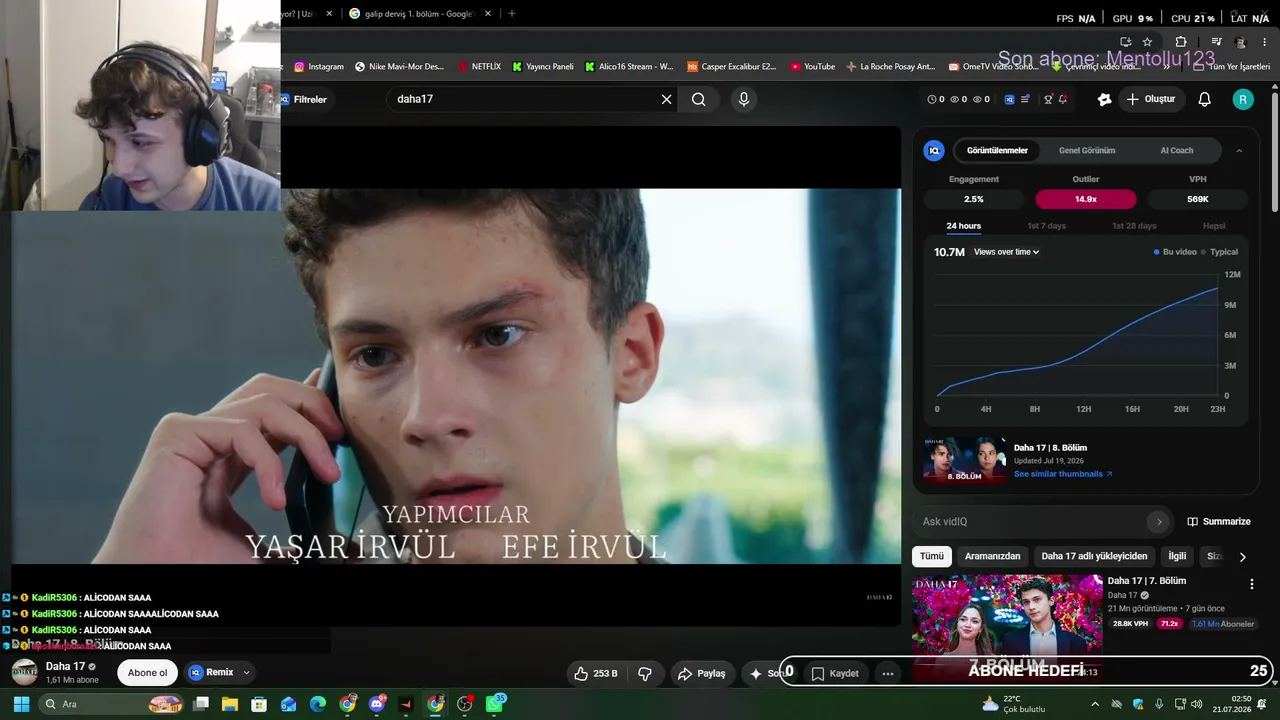Select the 1st 7 days chart range

pyautogui.click(x=1046, y=226)
